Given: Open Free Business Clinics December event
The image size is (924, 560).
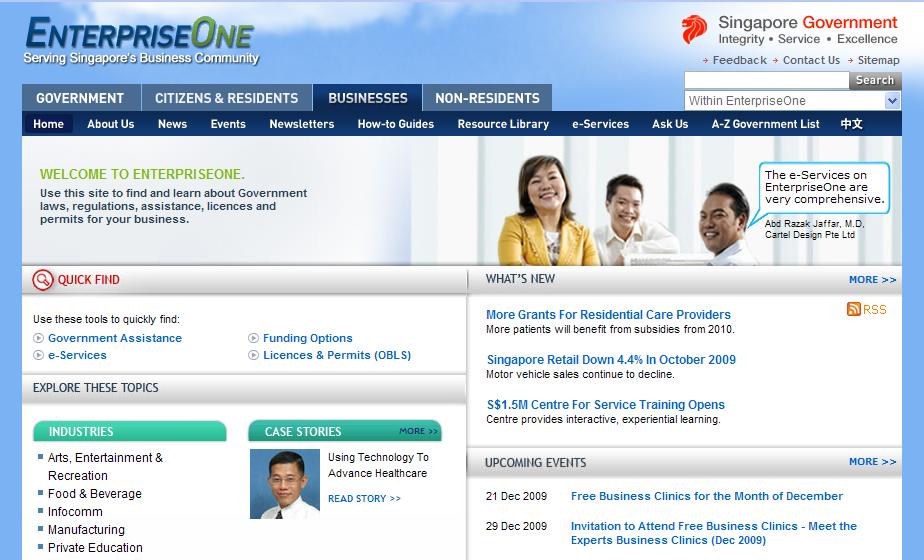Looking at the screenshot, I should 707,496.
